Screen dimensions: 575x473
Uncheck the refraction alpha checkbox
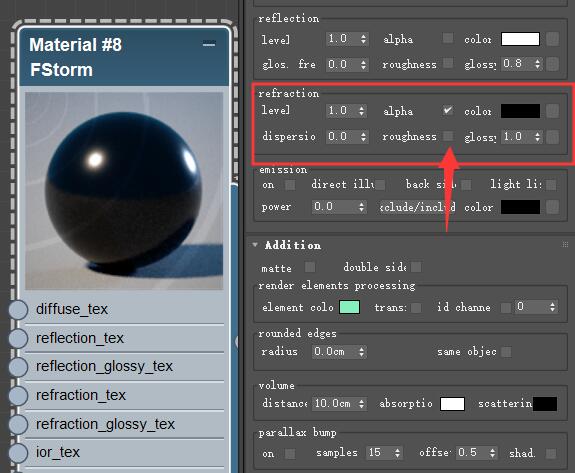[448, 110]
